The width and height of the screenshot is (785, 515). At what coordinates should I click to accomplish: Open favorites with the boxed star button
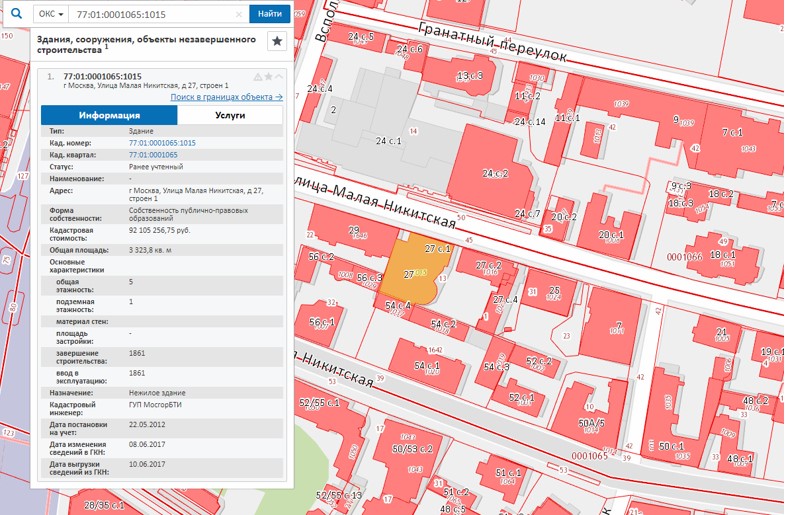tap(277, 41)
